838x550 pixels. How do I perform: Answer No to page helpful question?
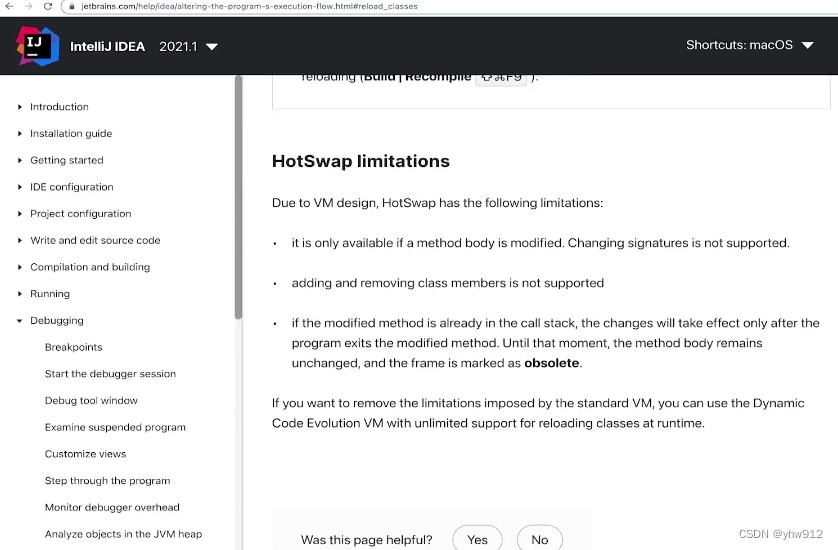coord(540,540)
